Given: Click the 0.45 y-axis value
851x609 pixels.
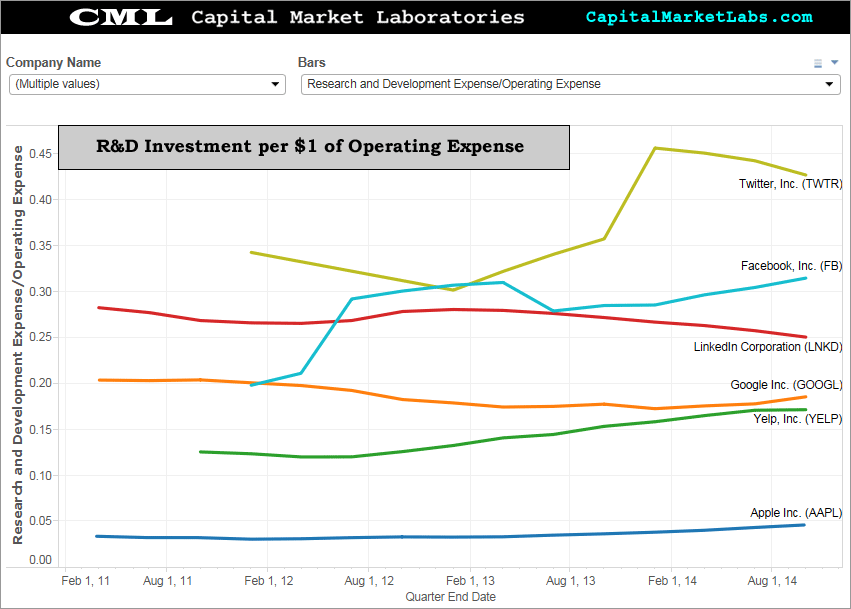Looking at the screenshot, I should (x=40, y=154).
